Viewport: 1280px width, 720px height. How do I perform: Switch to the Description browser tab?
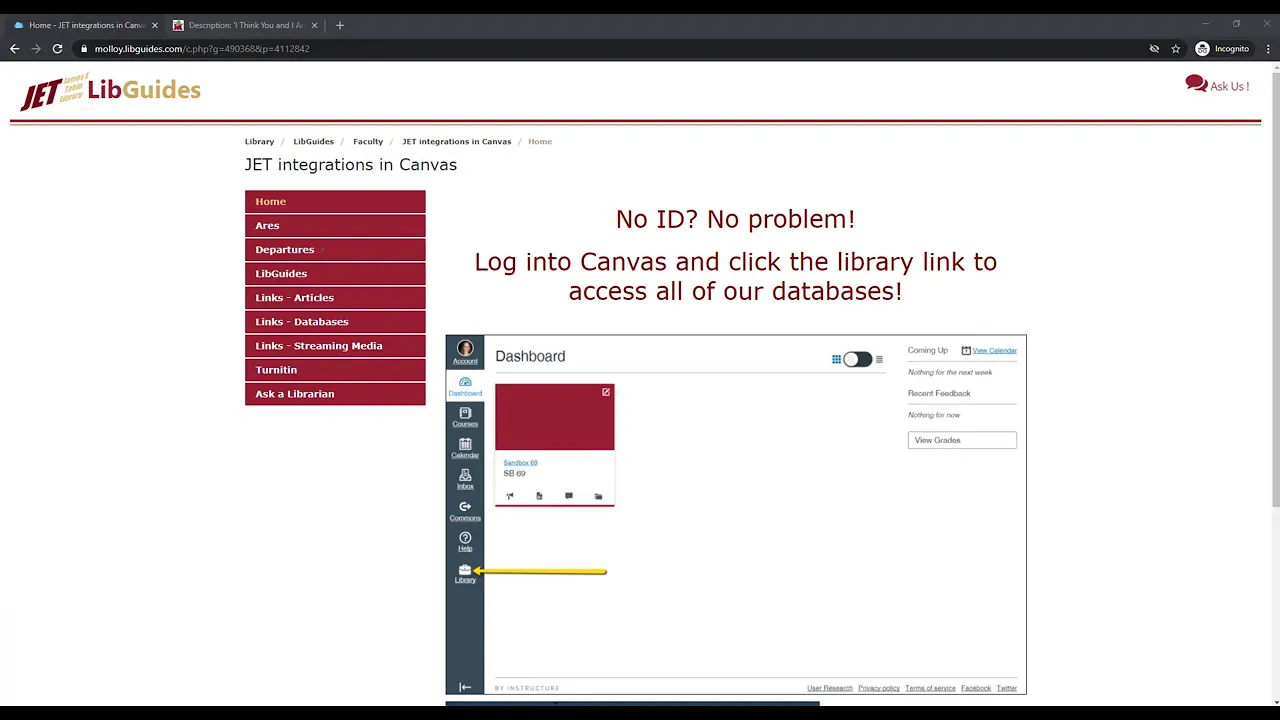(246, 25)
